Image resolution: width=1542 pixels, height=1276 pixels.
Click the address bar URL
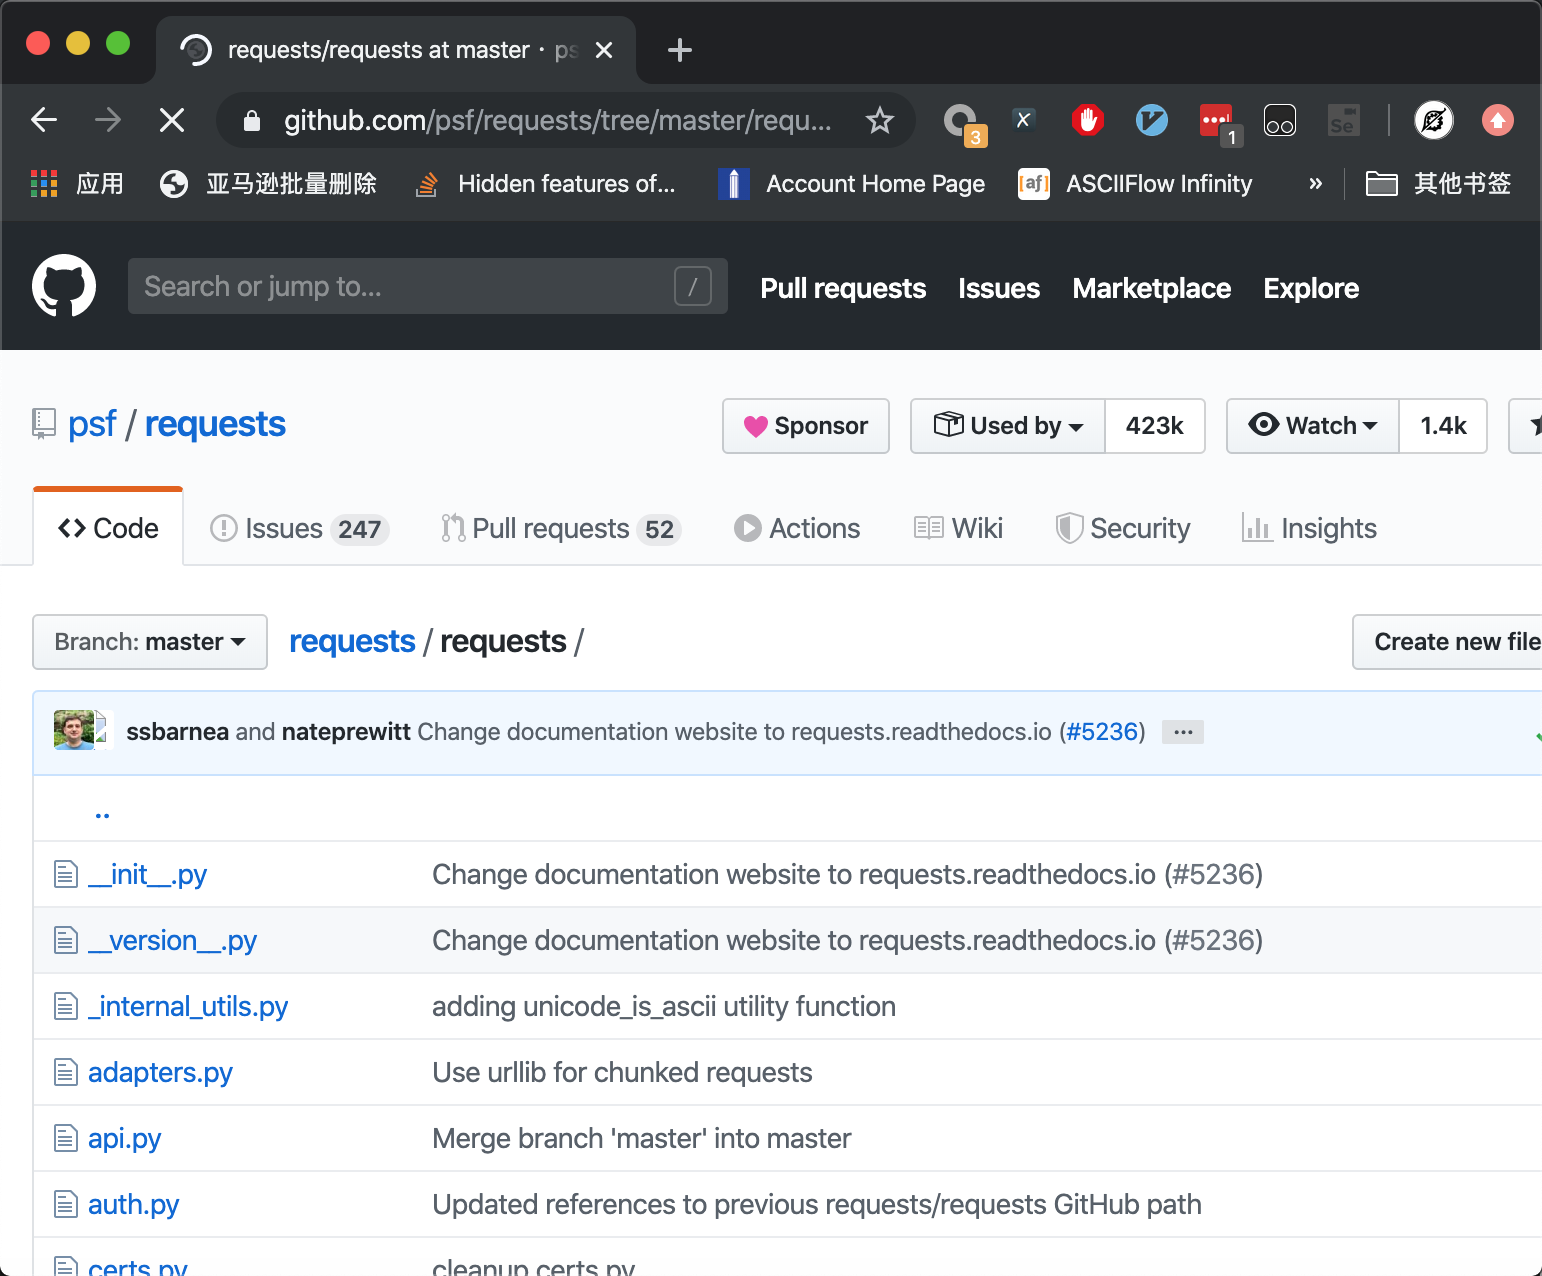point(557,120)
